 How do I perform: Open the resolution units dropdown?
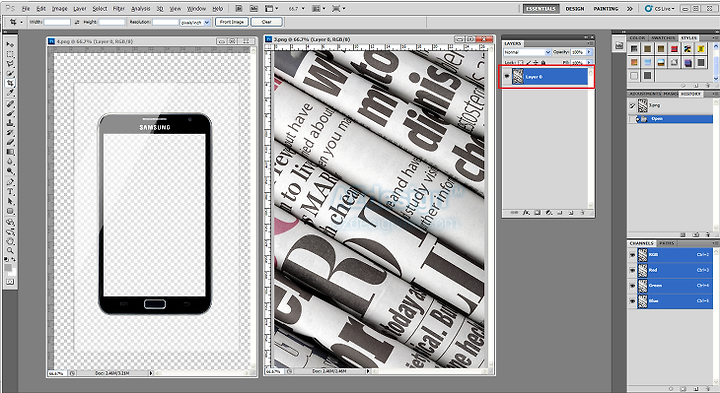[195, 22]
